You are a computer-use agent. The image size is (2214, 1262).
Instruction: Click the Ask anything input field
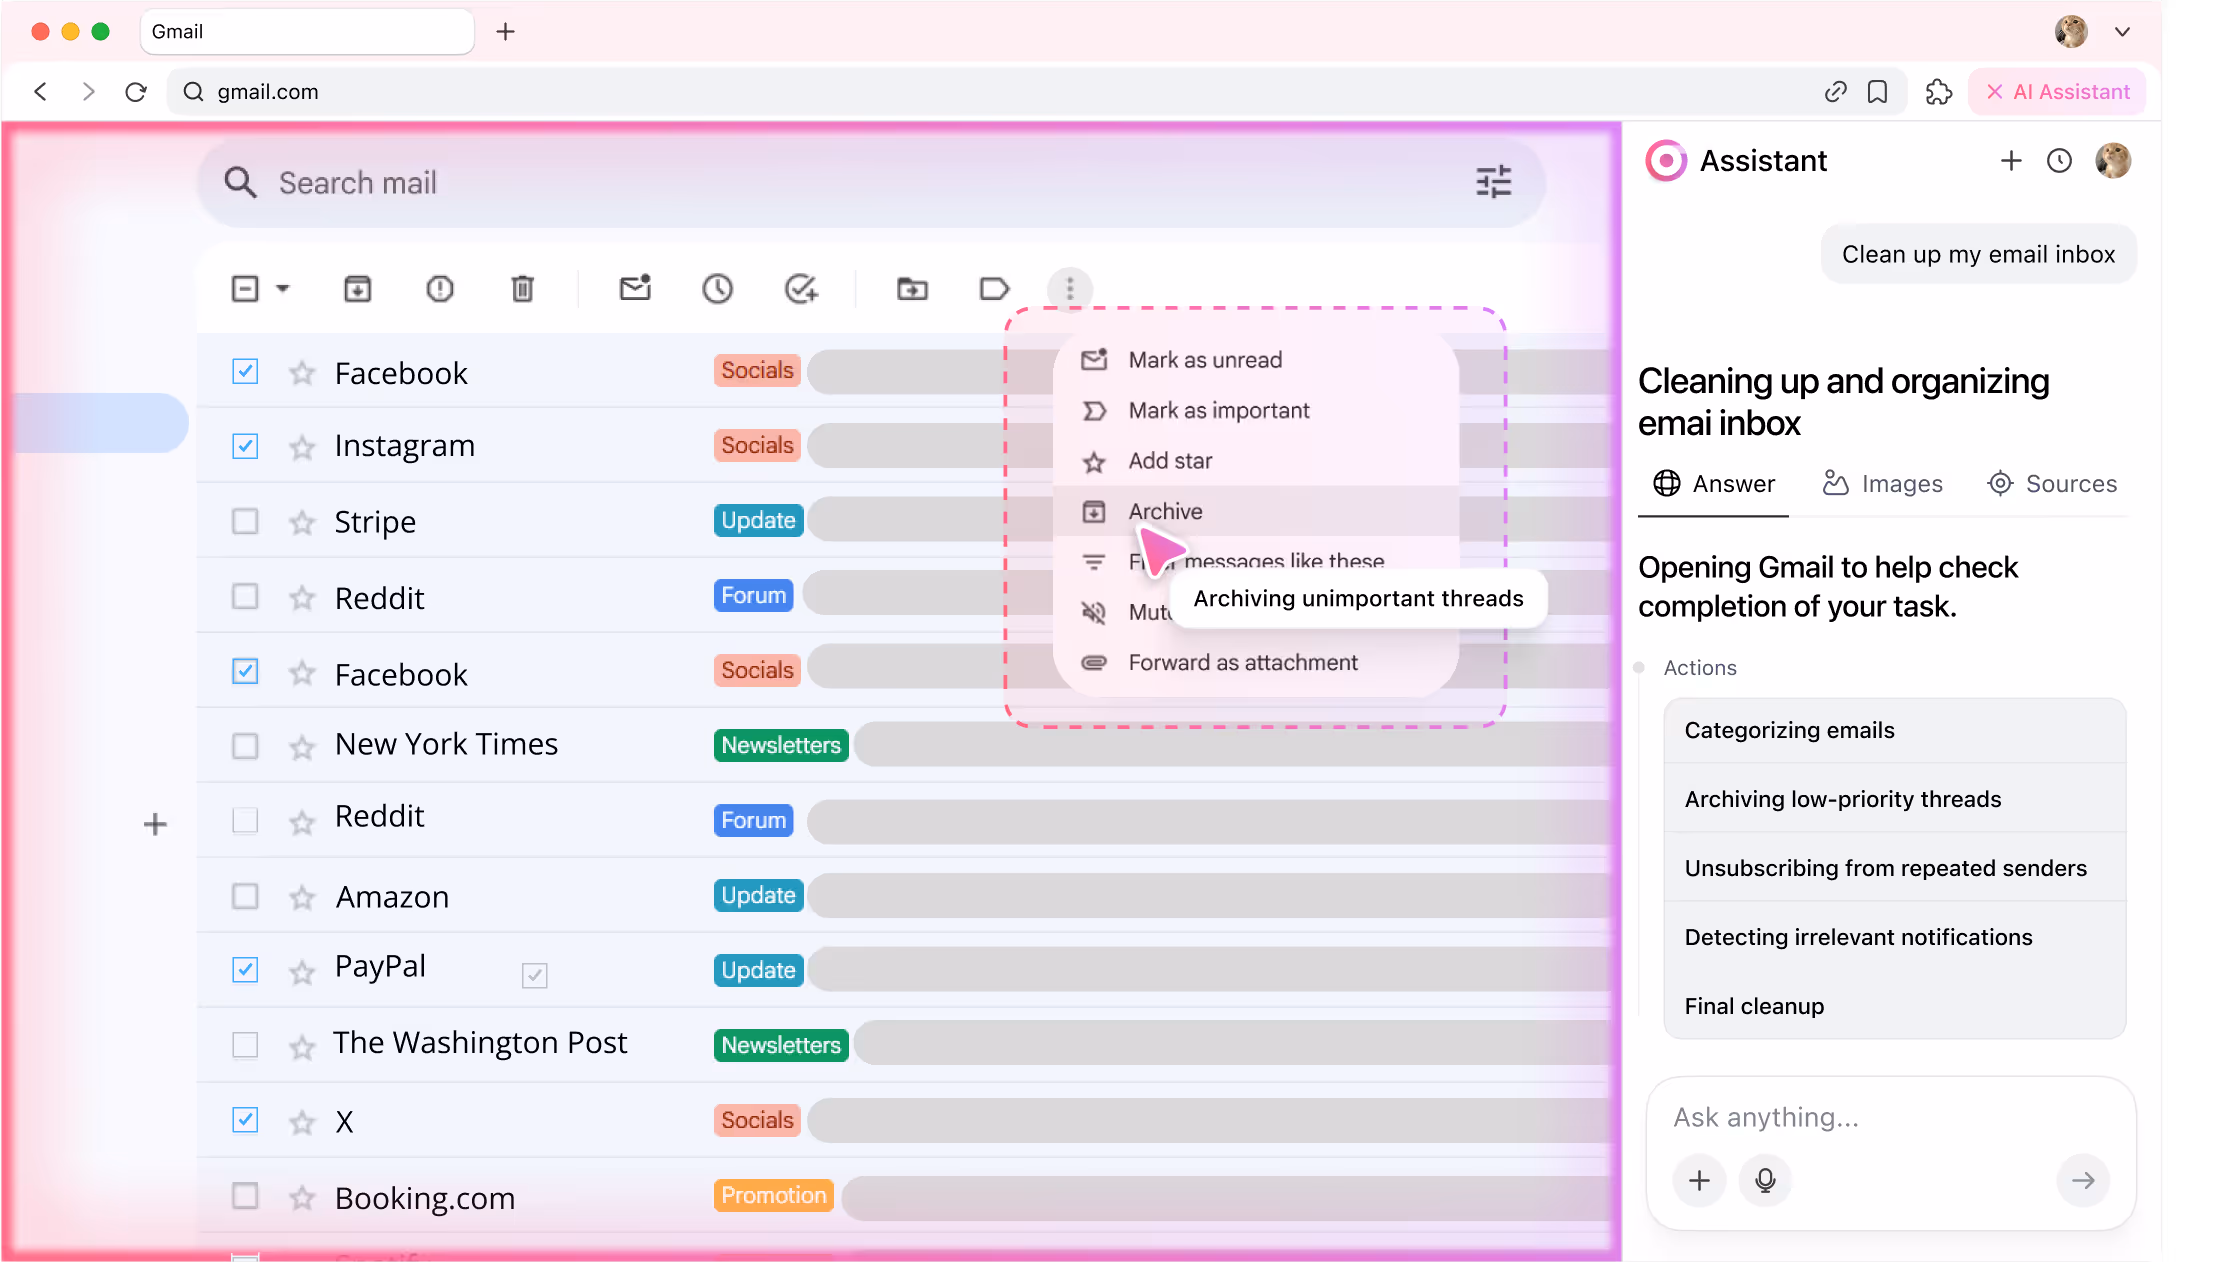[1890, 1117]
